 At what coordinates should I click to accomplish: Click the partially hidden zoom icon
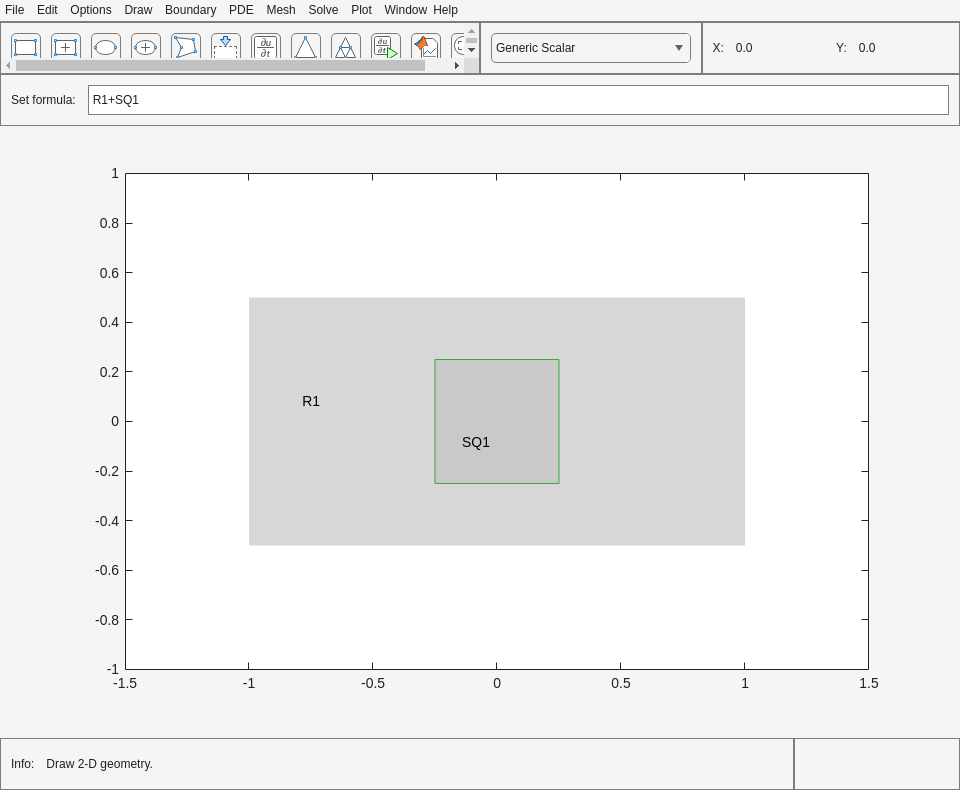(457, 47)
